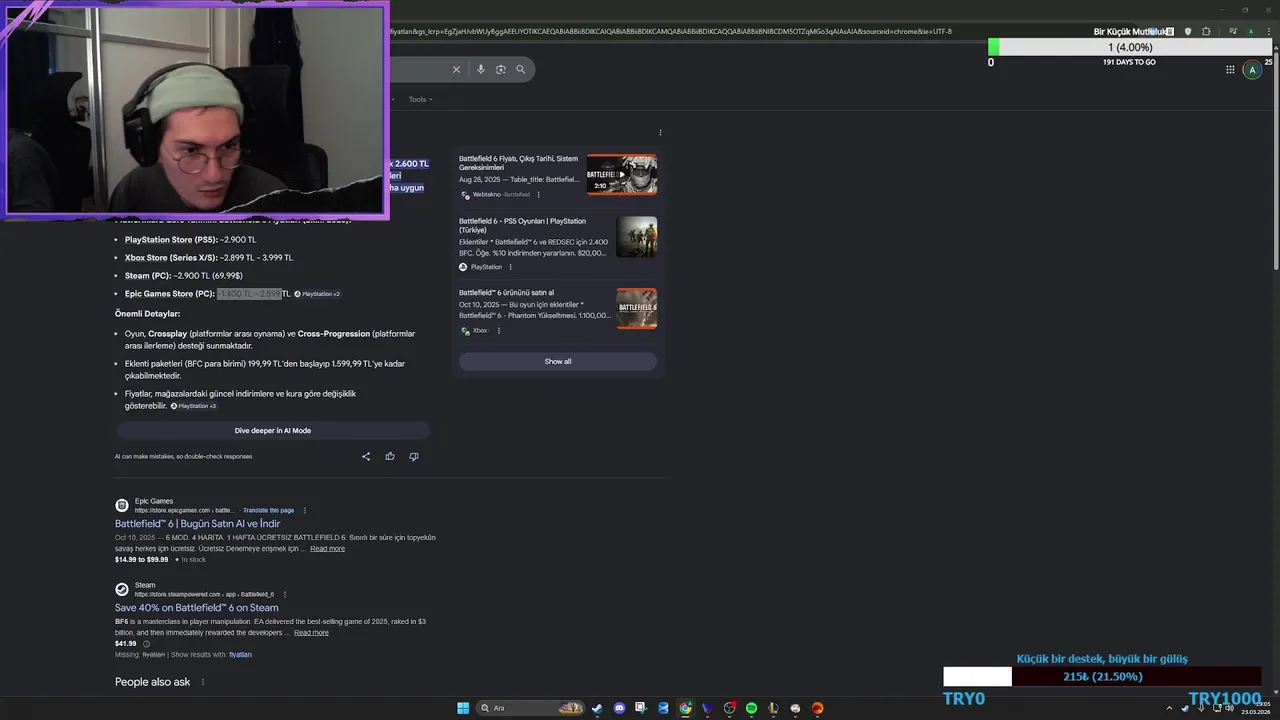
Task: Open Battlefield 6 - PS5 Oyunları PlayStation result
Action: point(522,225)
